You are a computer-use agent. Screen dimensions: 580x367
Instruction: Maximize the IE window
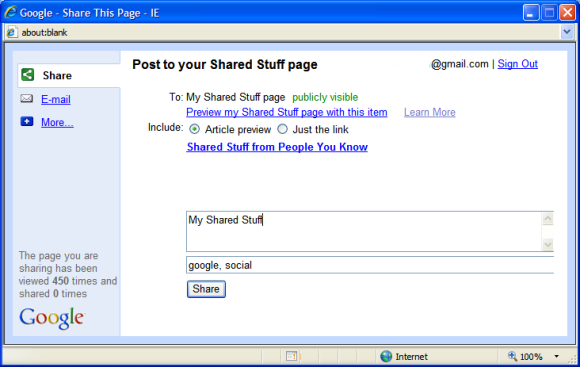click(x=549, y=13)
